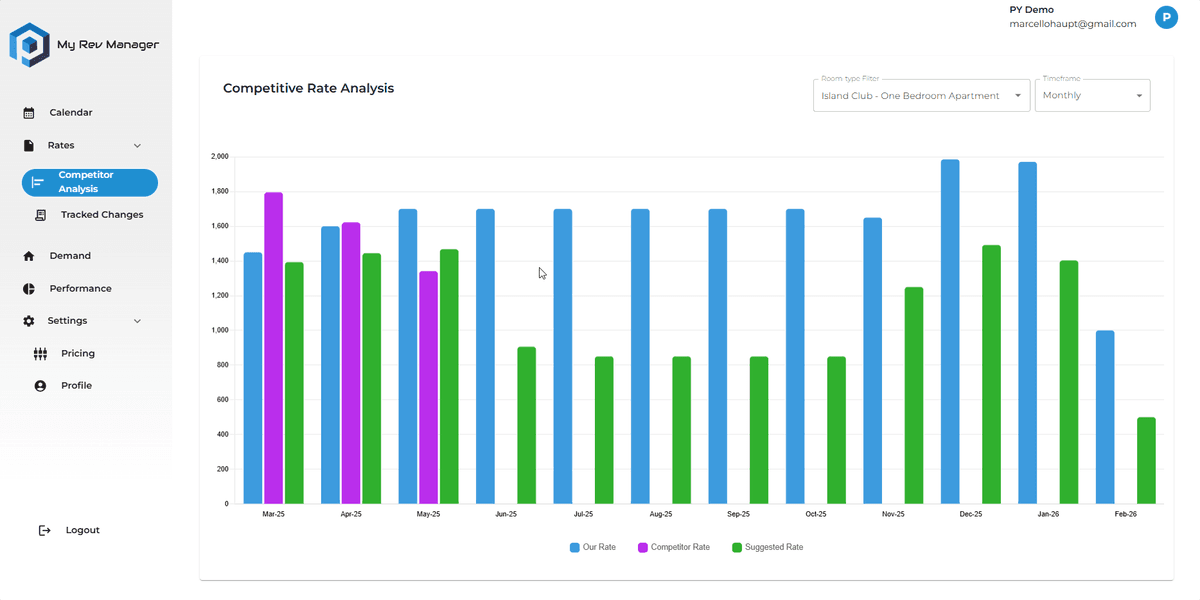Collapse the Rates sidebar section chevron
1200x600 pixels.
click(x=139, y=145)
